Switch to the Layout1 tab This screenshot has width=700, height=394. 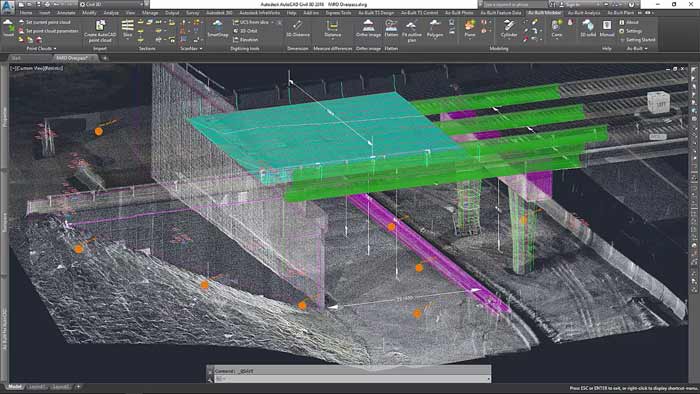(x=37, y=387)
